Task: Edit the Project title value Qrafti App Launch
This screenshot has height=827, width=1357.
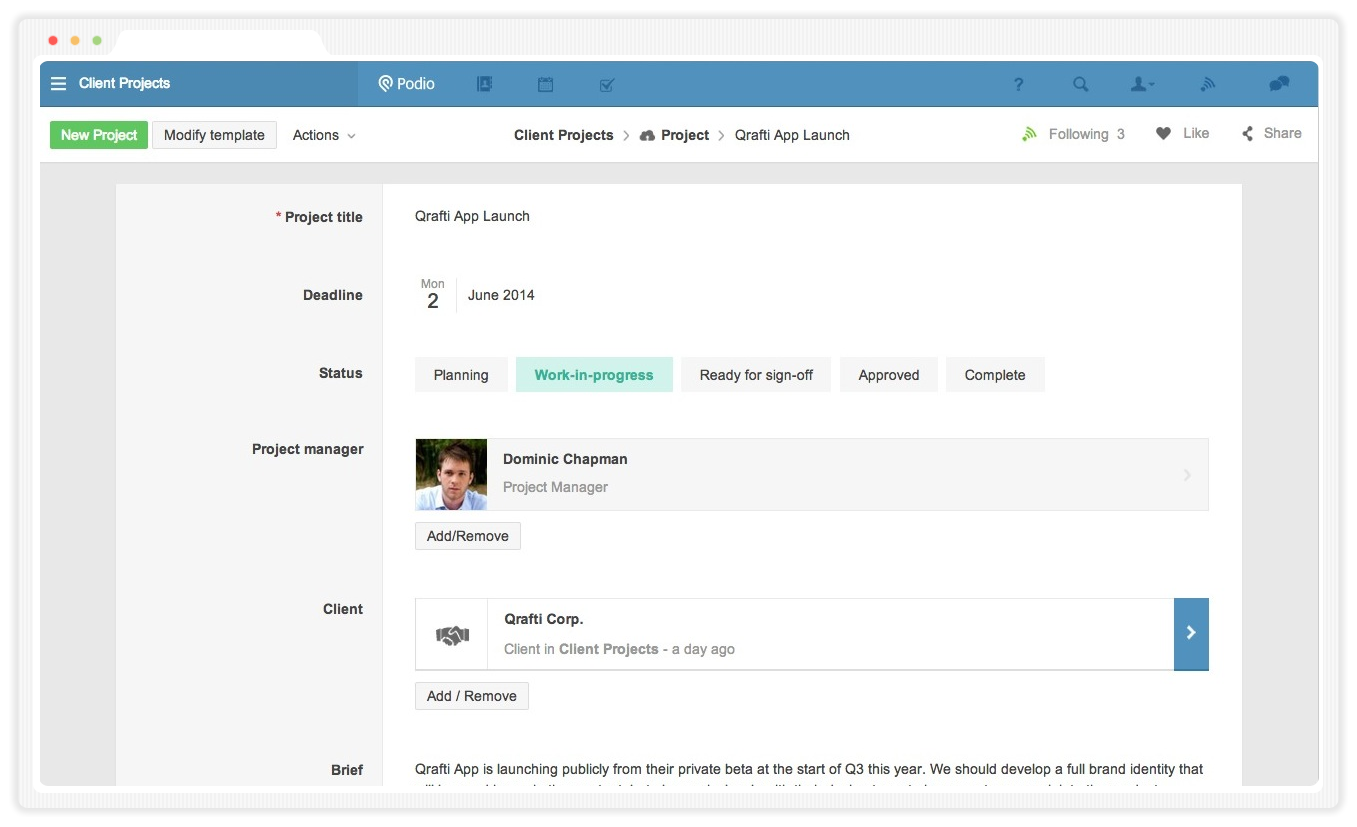Action: point(472,216)
